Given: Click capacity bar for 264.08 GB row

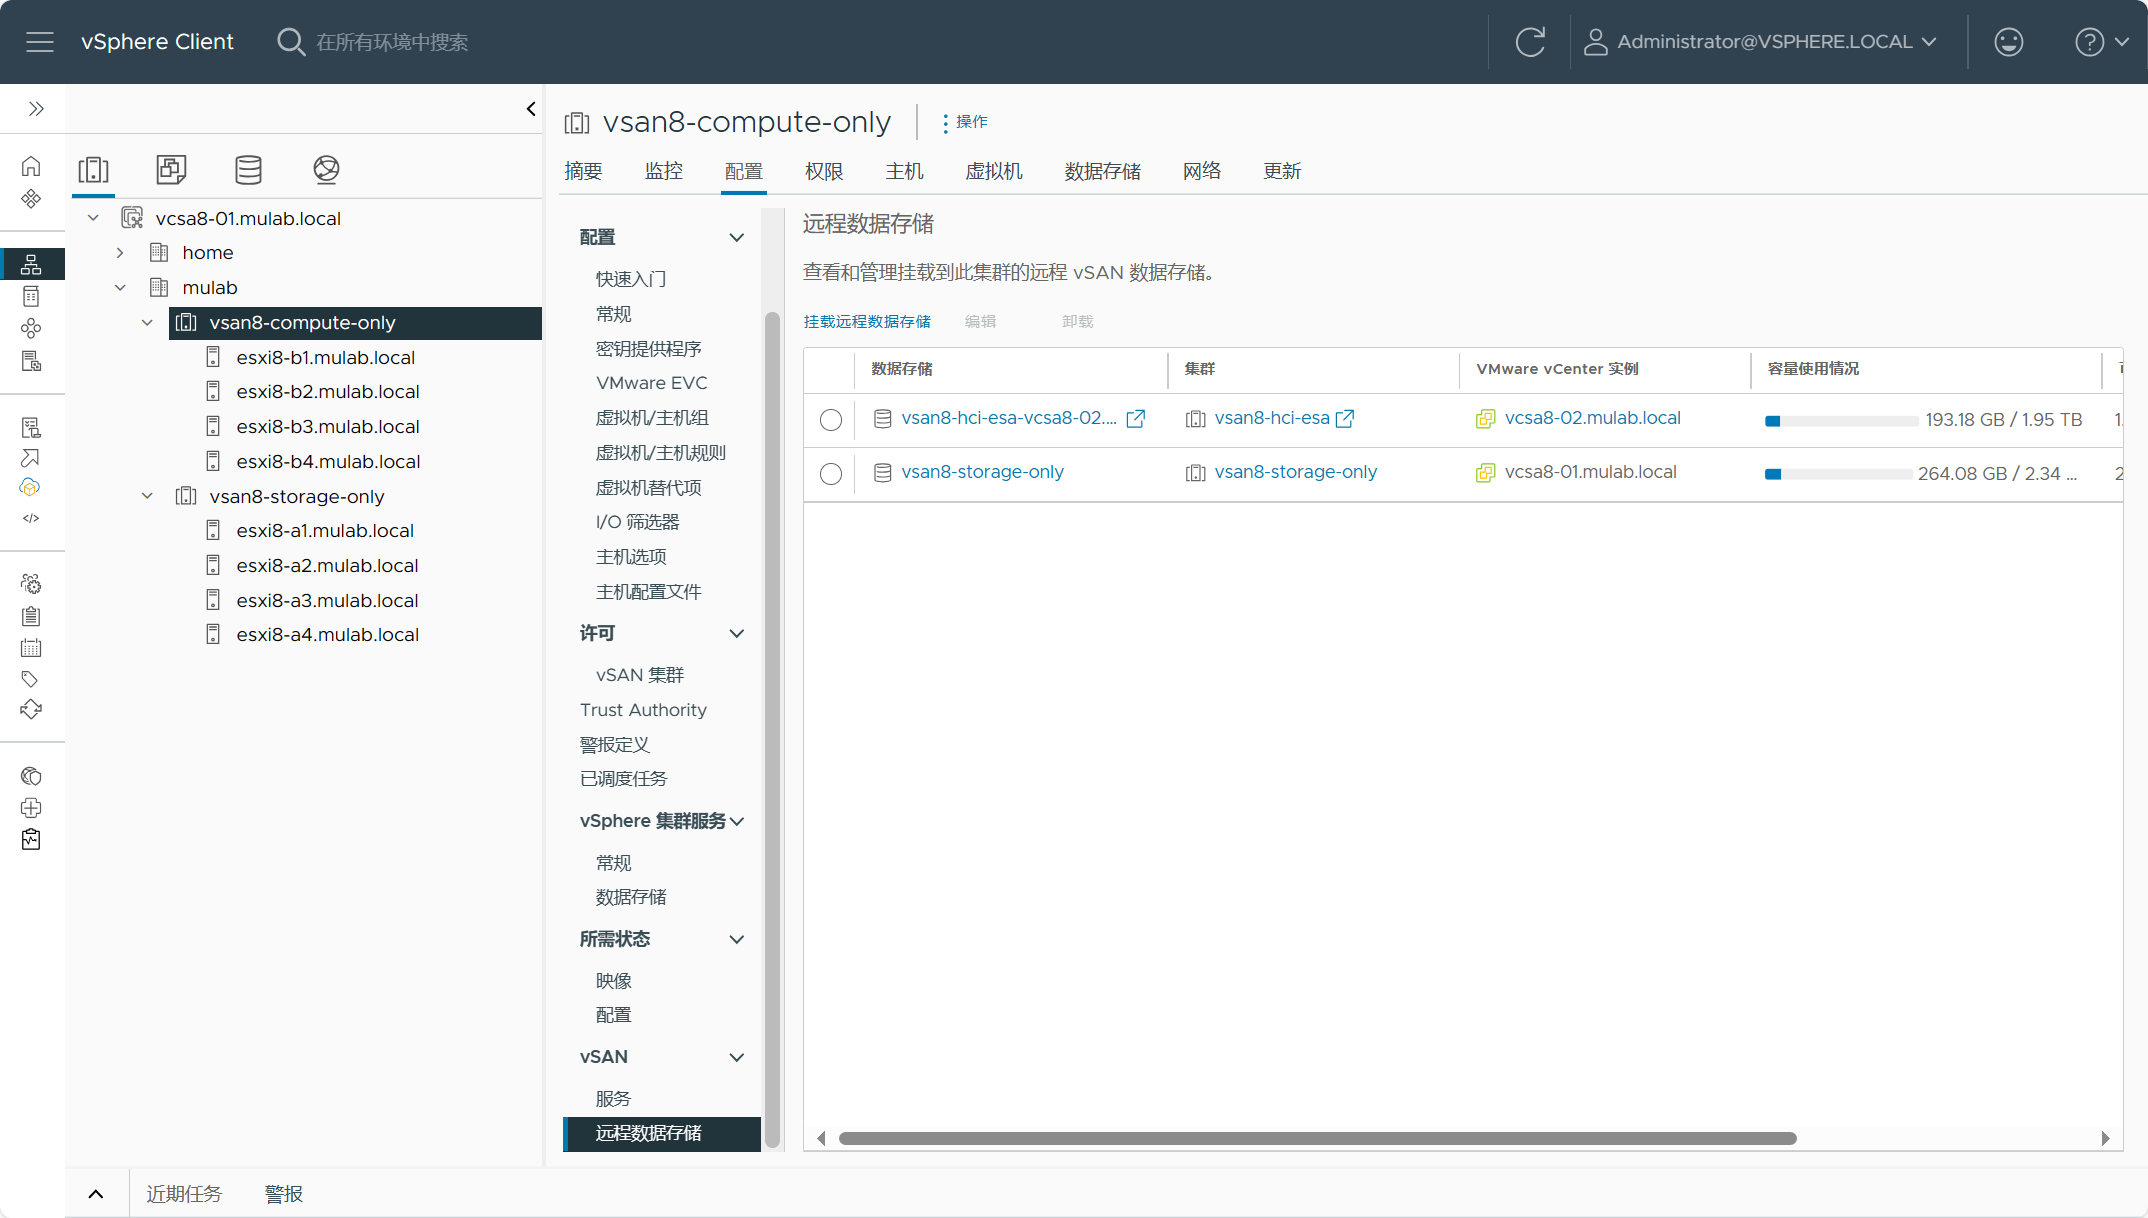Looking at the screenshot, I should 1839,474.
